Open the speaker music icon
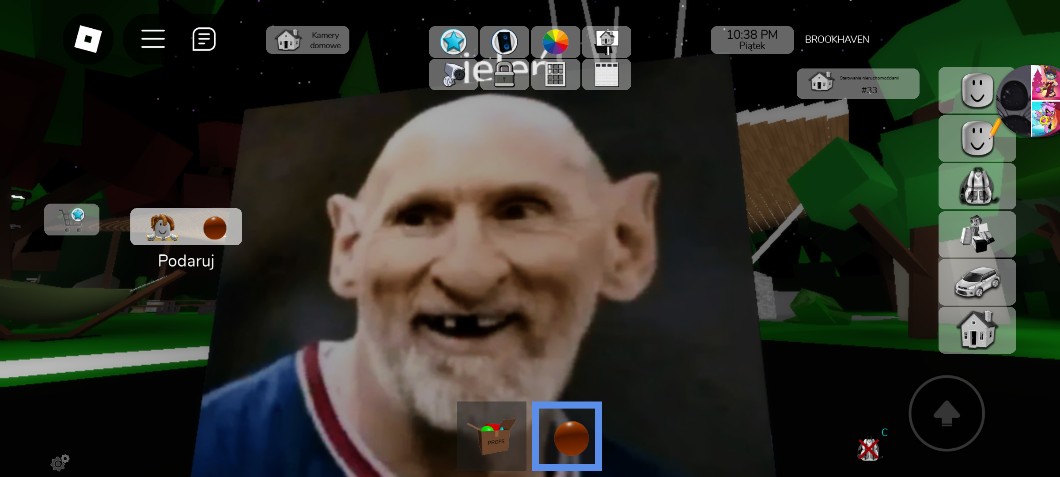Screen dimensions: 1060x477 [504, 42]
